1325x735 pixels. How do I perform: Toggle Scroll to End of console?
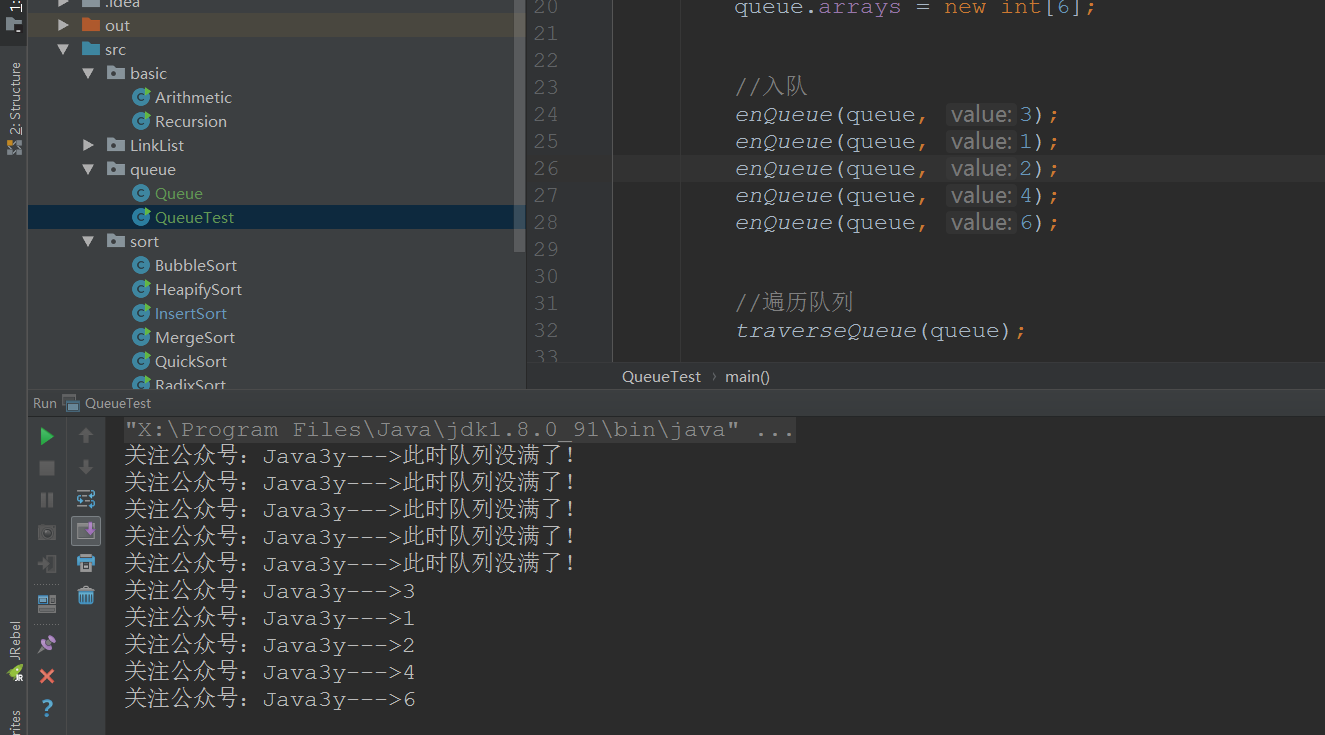coord(86,531)
